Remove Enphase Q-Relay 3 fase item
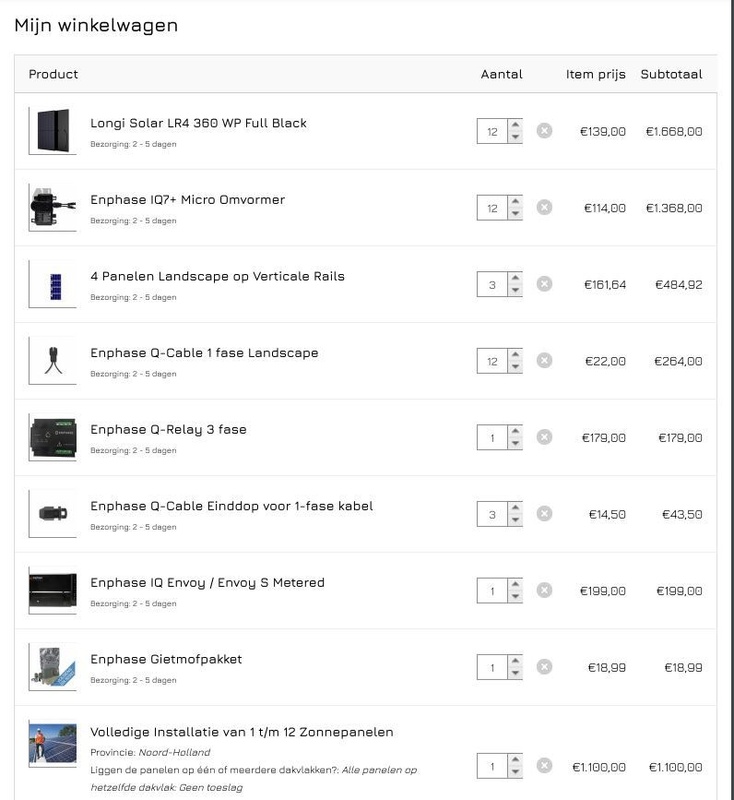 pyautogui.click(x=544, y=437)
